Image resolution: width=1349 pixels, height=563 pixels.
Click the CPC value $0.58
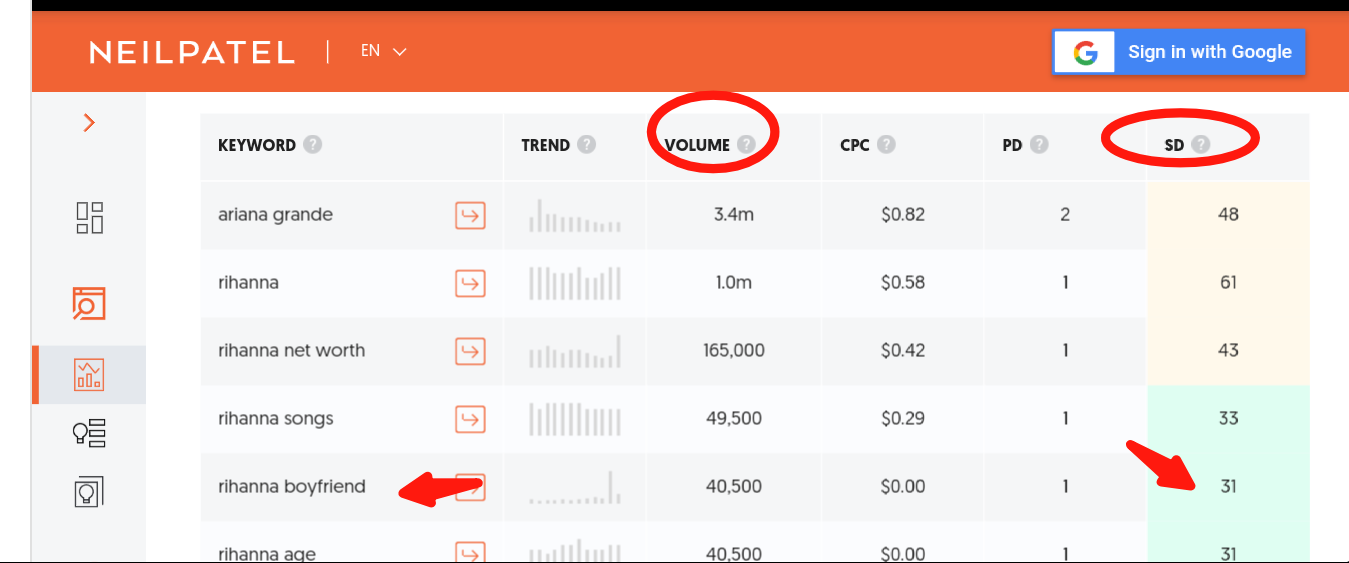pyautogui.click(x=903, y=283)
